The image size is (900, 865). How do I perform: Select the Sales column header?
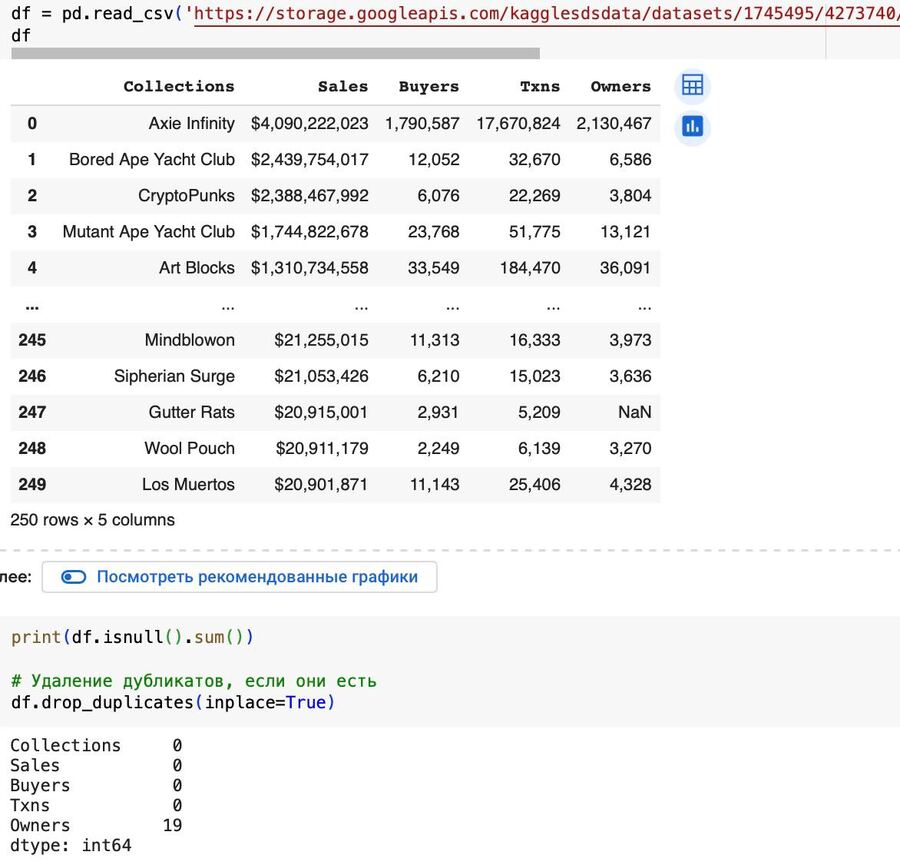tap(342, 87)
